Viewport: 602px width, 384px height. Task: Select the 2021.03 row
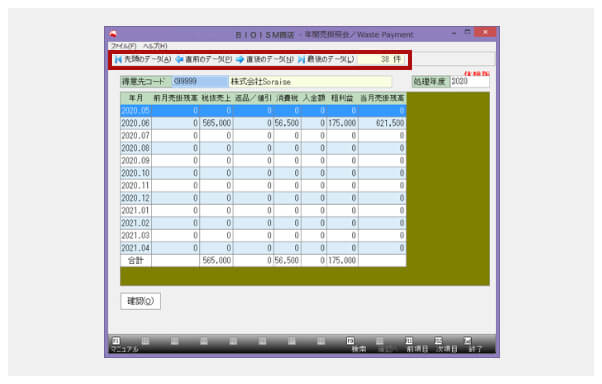pyautogui.click(x=263, y=235)
